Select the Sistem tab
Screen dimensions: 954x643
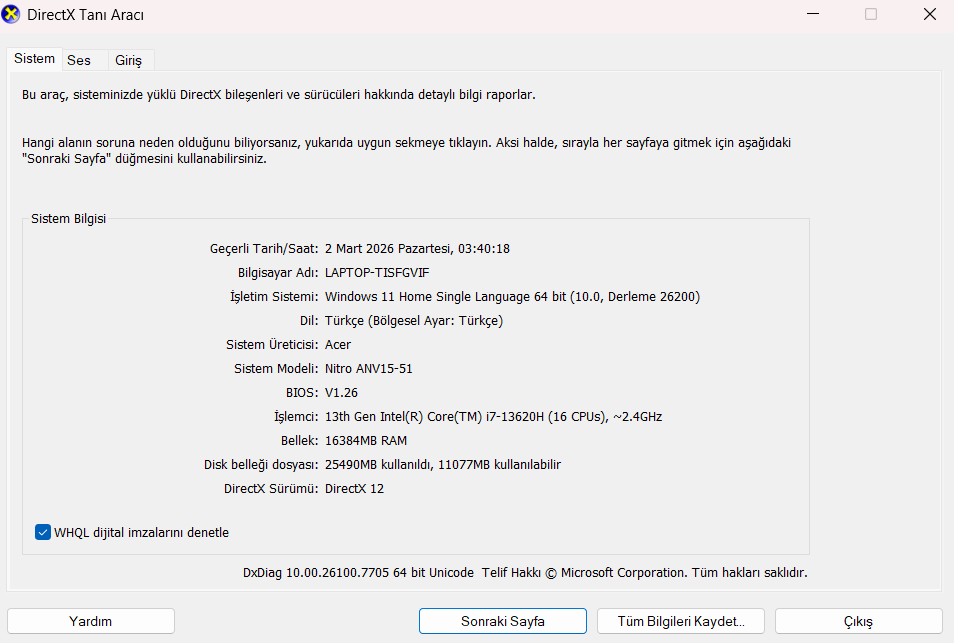pos(34,59)
